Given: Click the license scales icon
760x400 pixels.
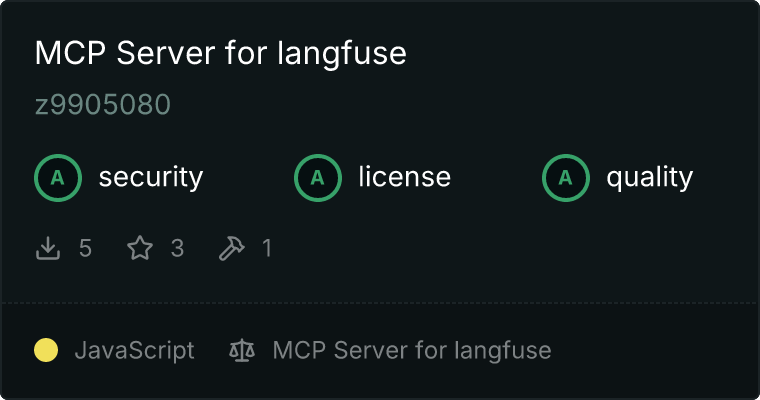Looking at the screenshot, I should click(242, 350).
